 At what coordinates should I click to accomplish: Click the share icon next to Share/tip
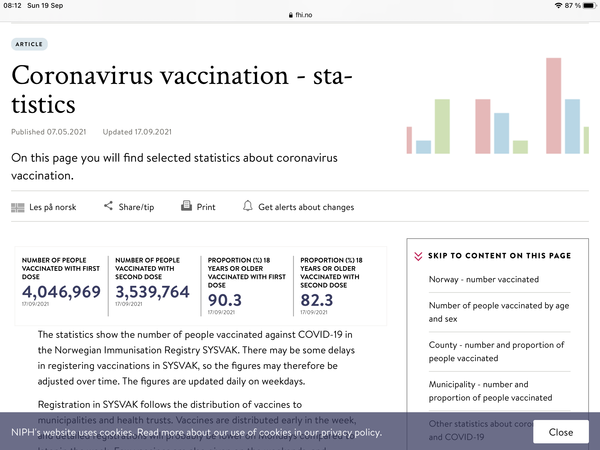coord(108,206)
